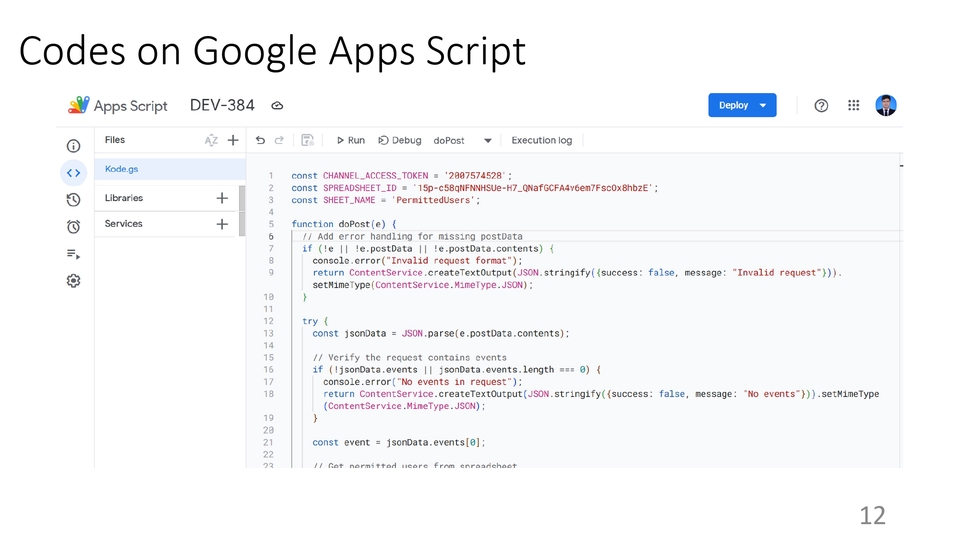The width and height of the screenshot is (960, 540).
Task: Click the redo arrow in toolbar
Action: [279, 141]
